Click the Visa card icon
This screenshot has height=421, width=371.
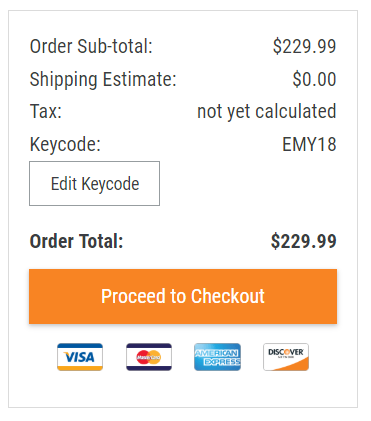pos(80,357)
